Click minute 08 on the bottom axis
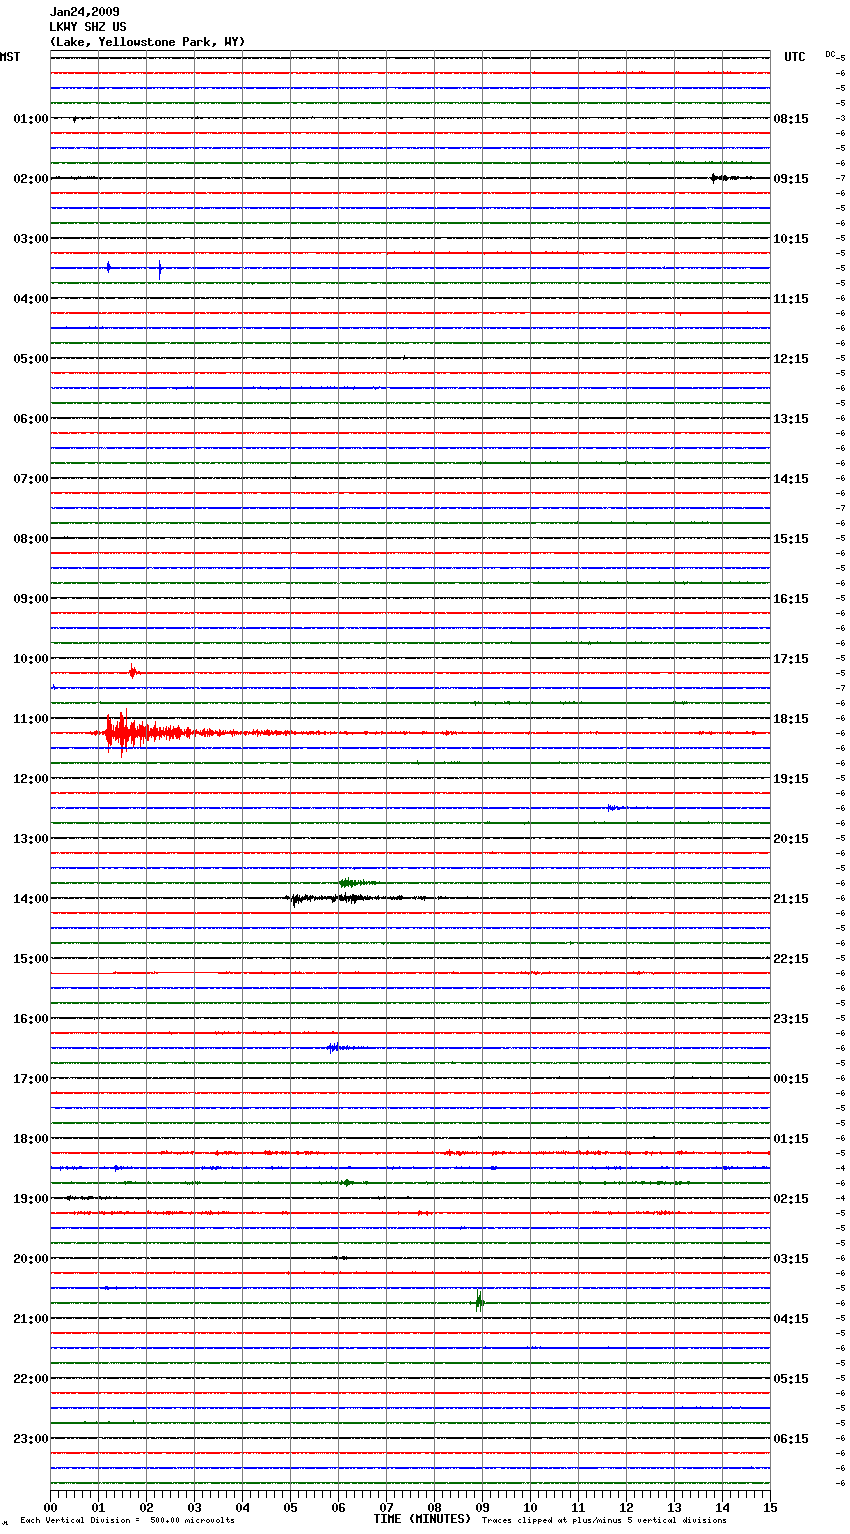Screen dimensions: 850x1534 (x=434, y=1507)
